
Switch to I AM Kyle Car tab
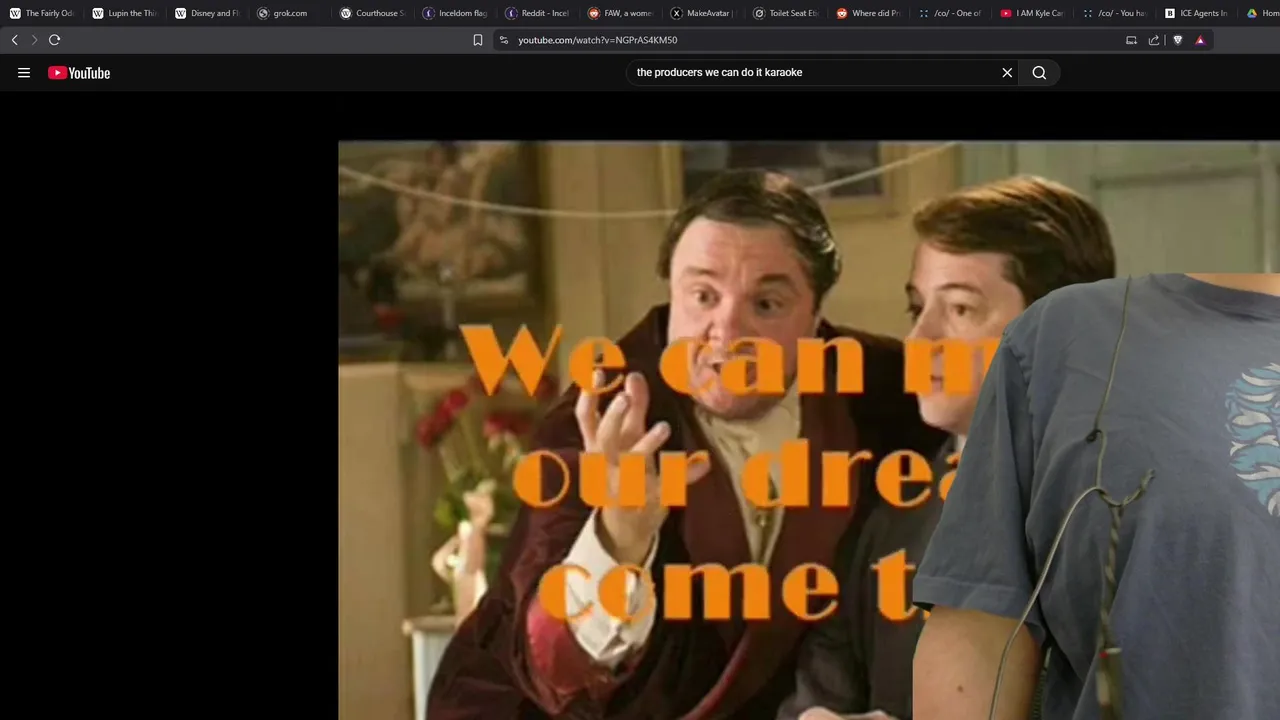click(x=1034, y=13)
